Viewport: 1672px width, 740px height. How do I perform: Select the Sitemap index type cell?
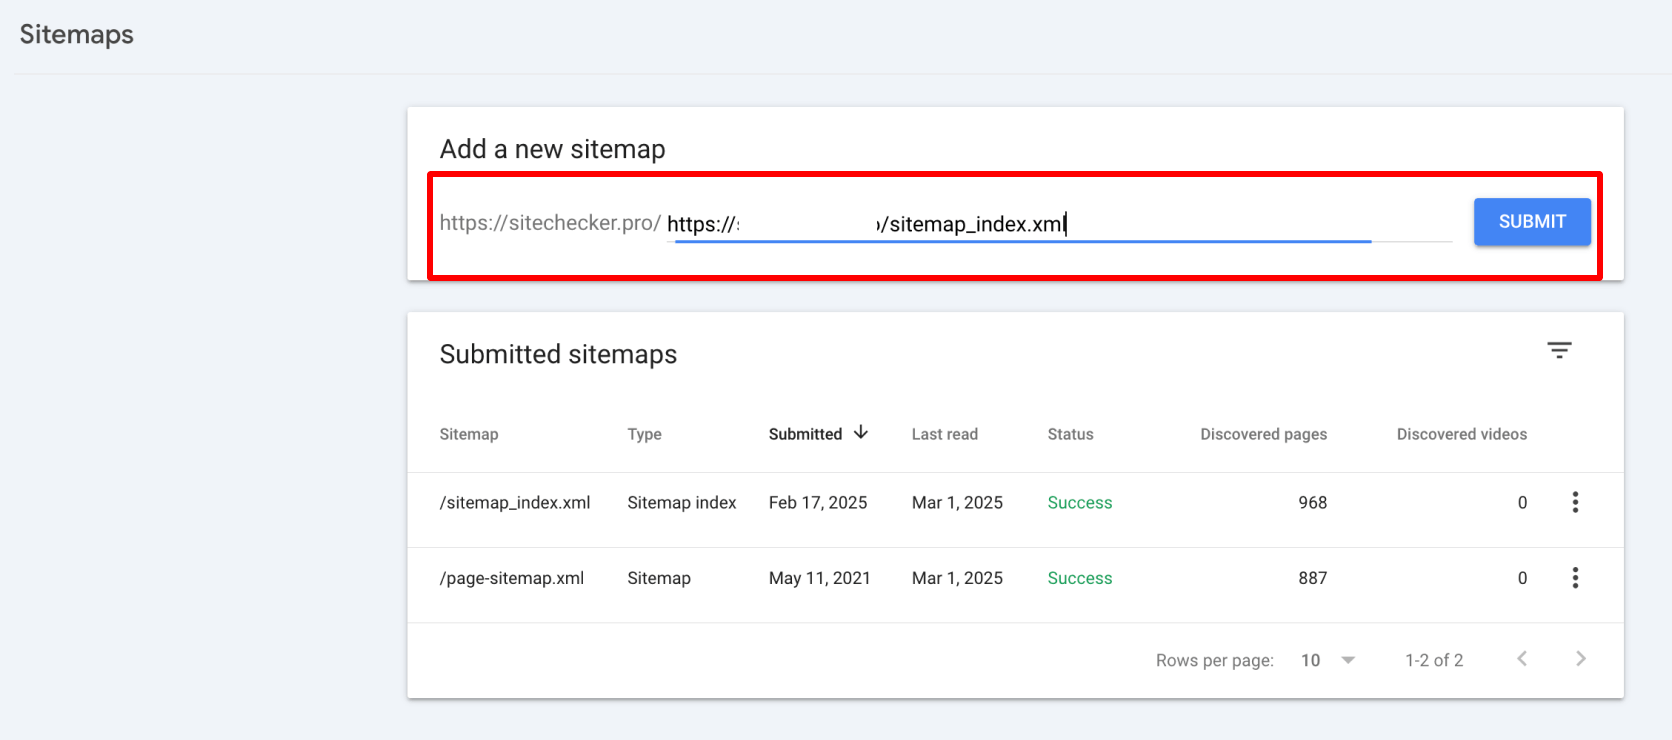point(682,502)
